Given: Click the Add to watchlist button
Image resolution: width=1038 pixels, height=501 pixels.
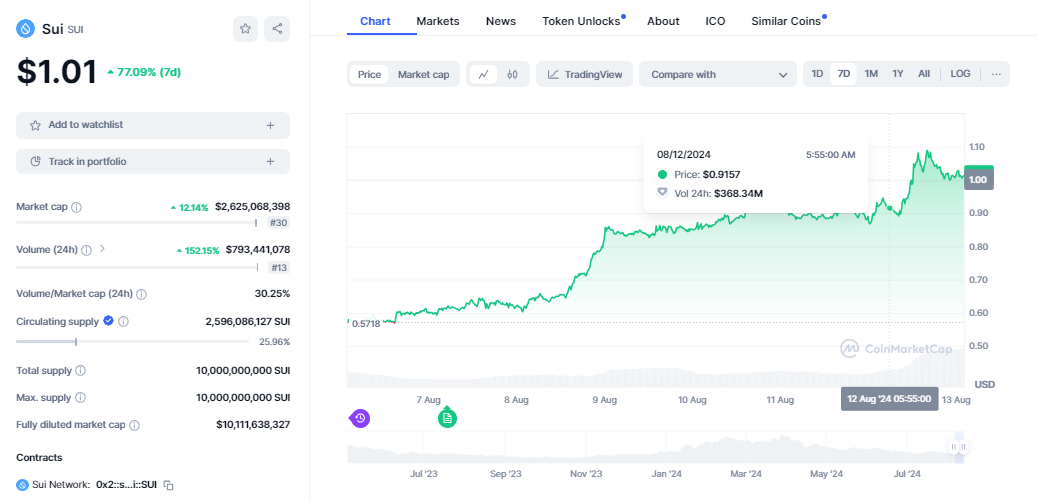Looking at the screenshot, I should (x=153, y=125).
